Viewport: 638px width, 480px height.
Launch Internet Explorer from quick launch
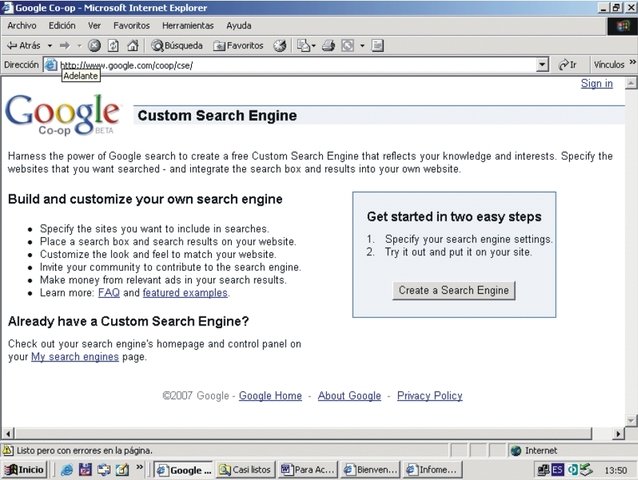coord(67,470)
